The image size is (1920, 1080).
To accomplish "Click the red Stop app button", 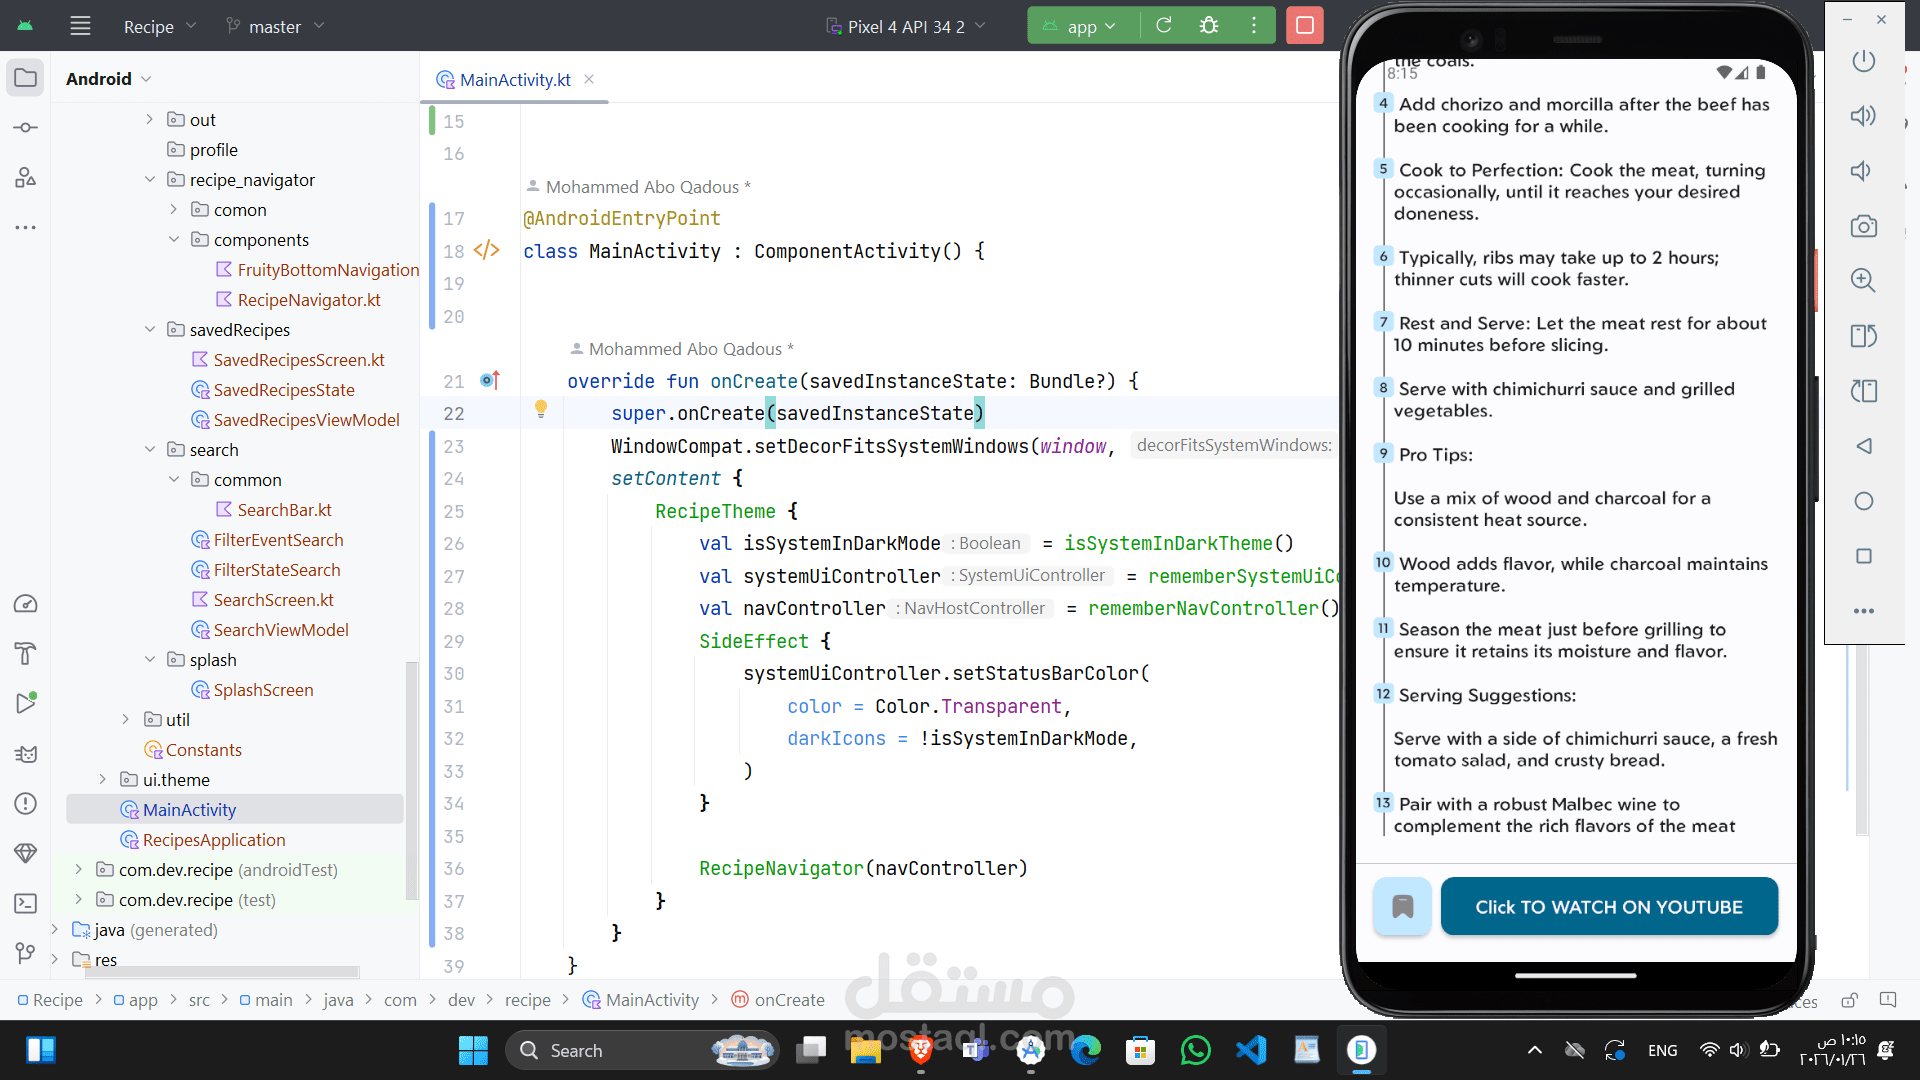I will [1304, 26].
